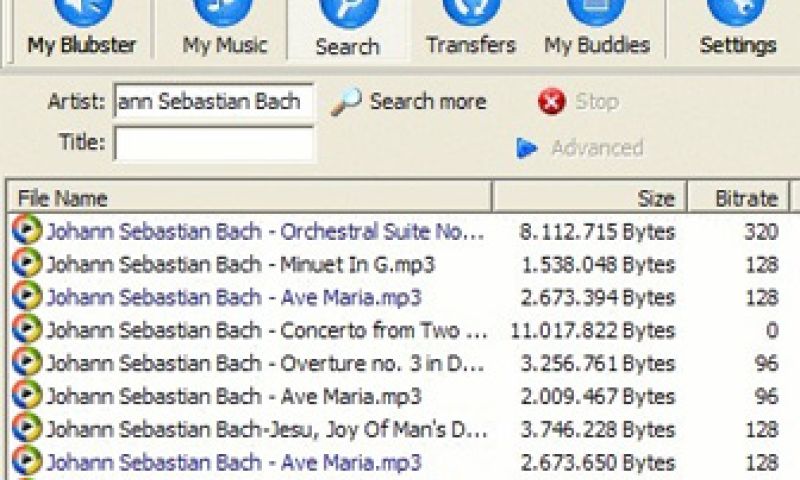This screenshot has height=480, width=800.
Task: Click the 3.256.761 Bytes size cell
Action: click(x=598, y=364)
